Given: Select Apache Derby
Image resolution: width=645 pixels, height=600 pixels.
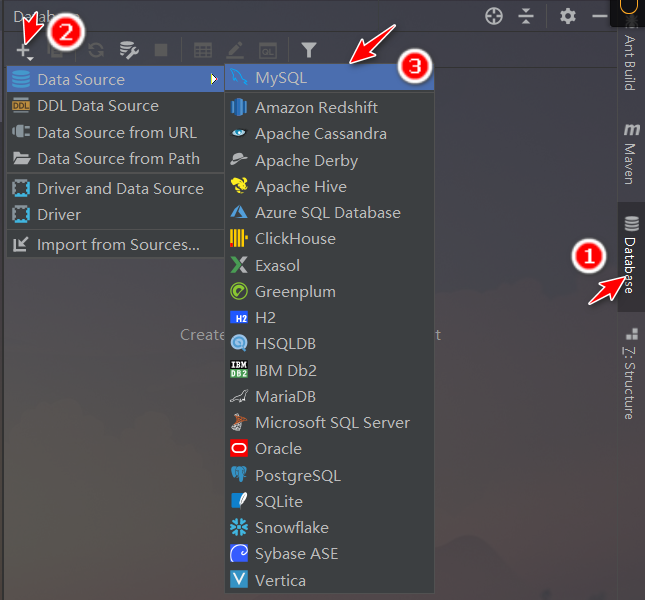Looking at the screenshot, I should (x=329, y=160).
